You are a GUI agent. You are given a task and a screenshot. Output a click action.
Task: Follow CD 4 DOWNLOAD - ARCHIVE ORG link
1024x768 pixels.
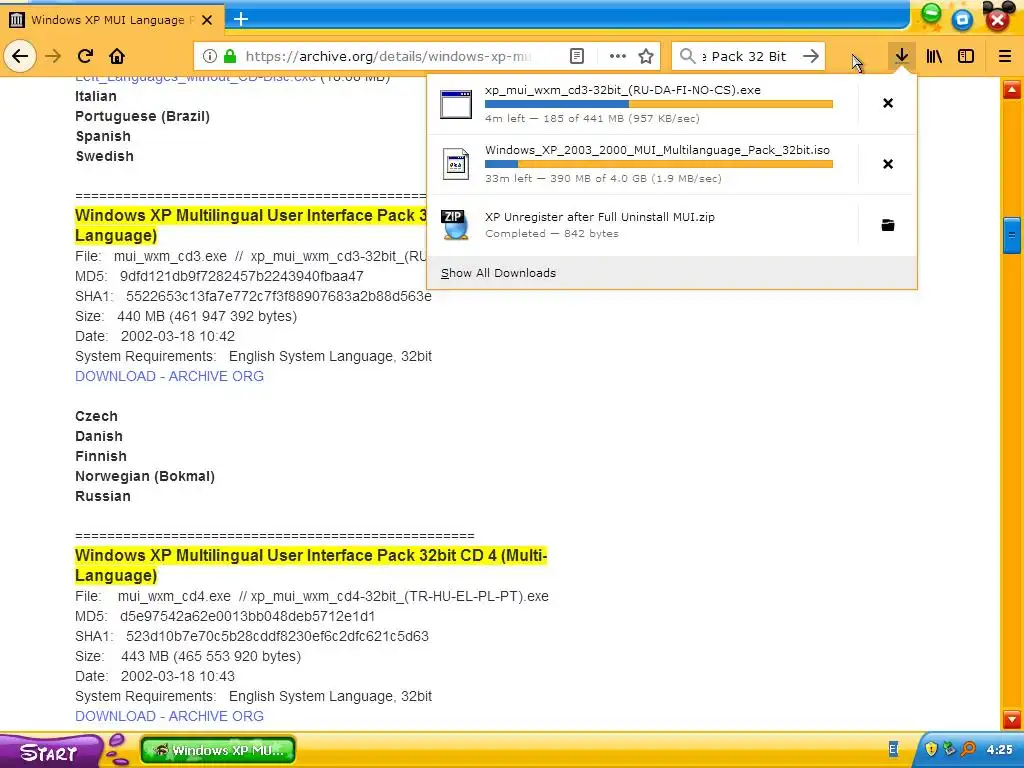coord(169,716)
